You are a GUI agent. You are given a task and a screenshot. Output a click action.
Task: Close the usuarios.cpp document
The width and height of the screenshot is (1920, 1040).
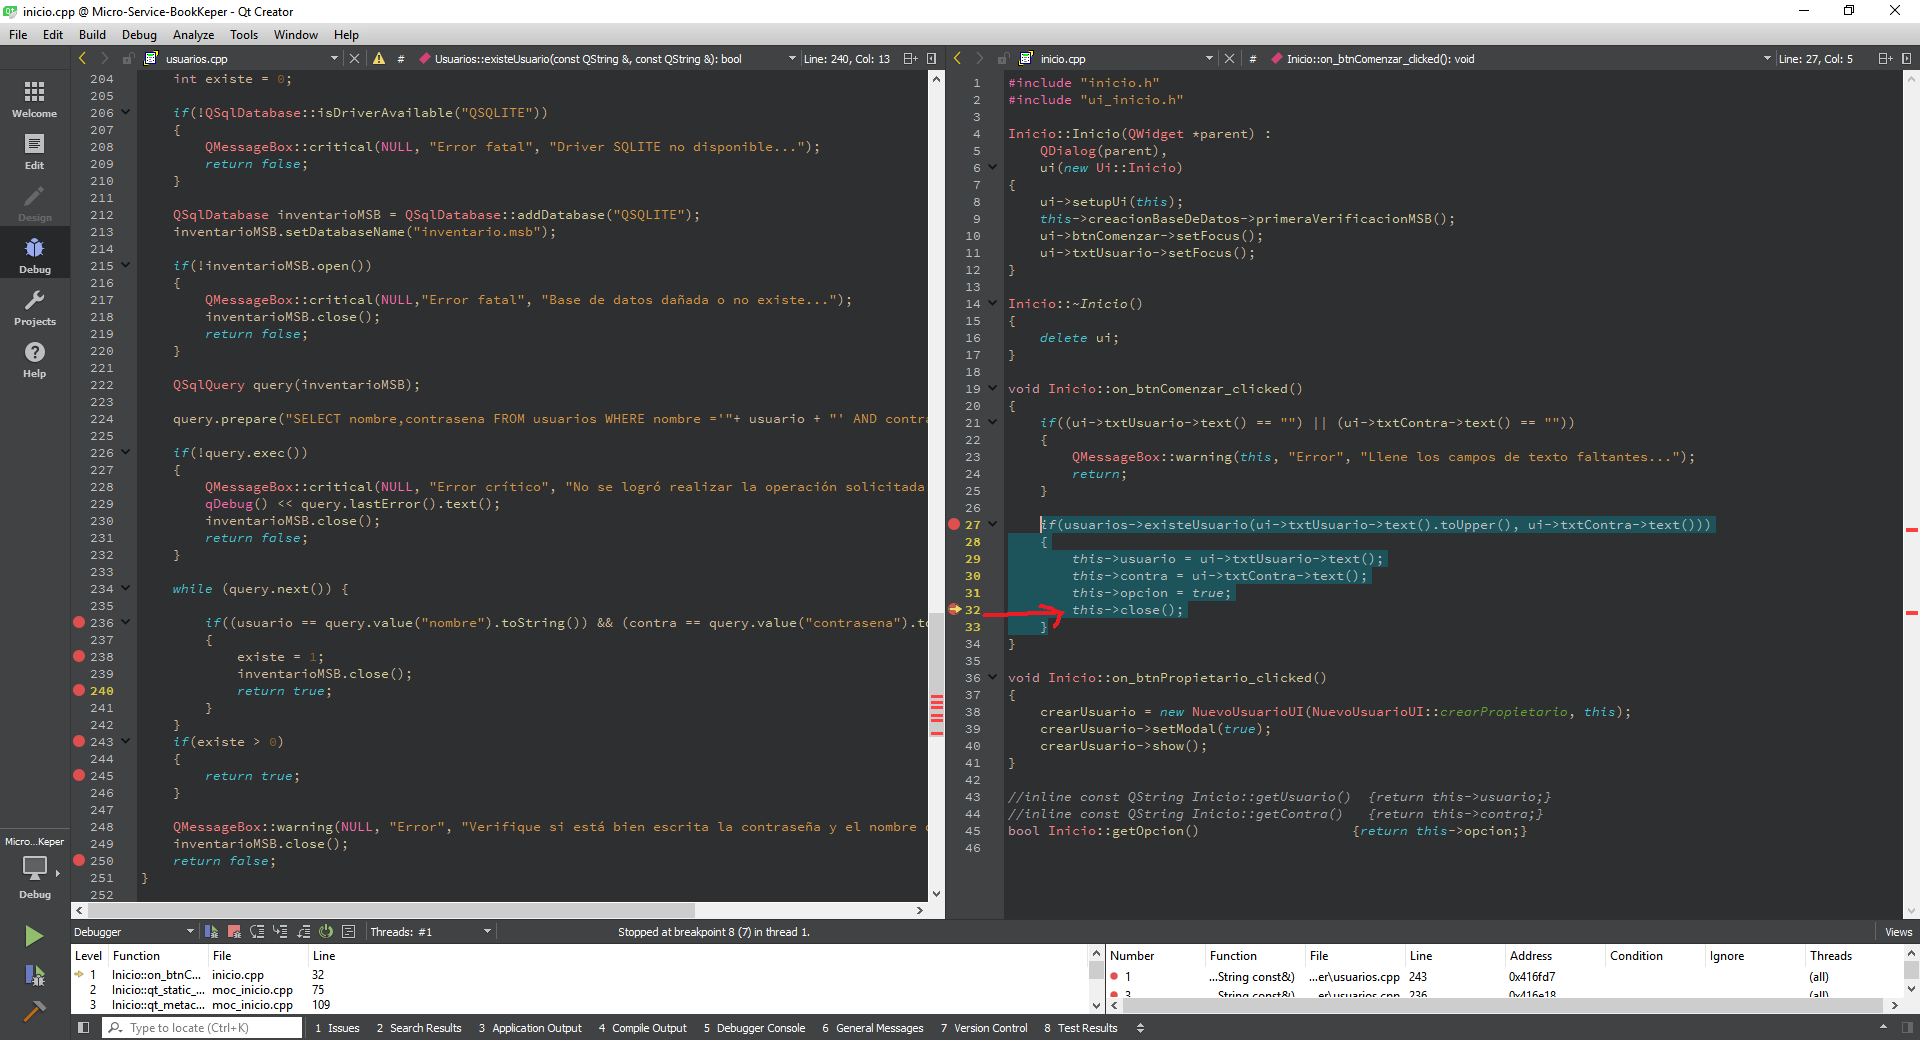354,59
